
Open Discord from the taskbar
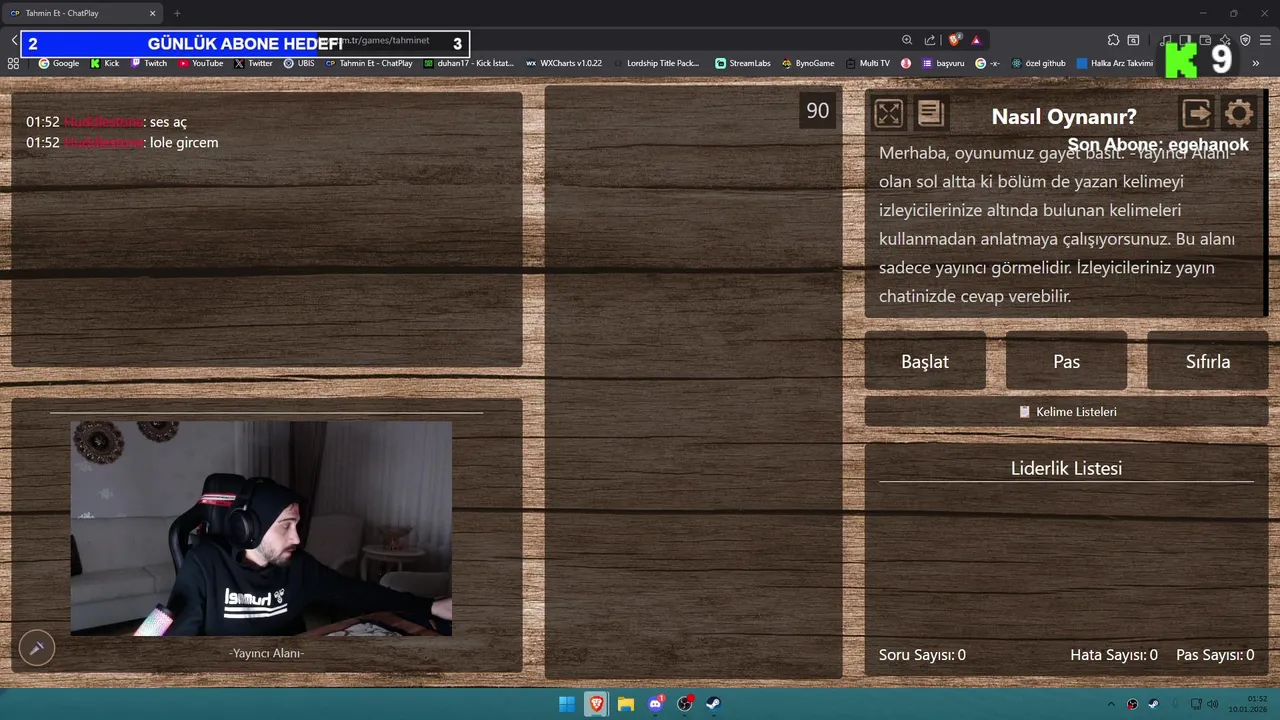tap(655, 704)
